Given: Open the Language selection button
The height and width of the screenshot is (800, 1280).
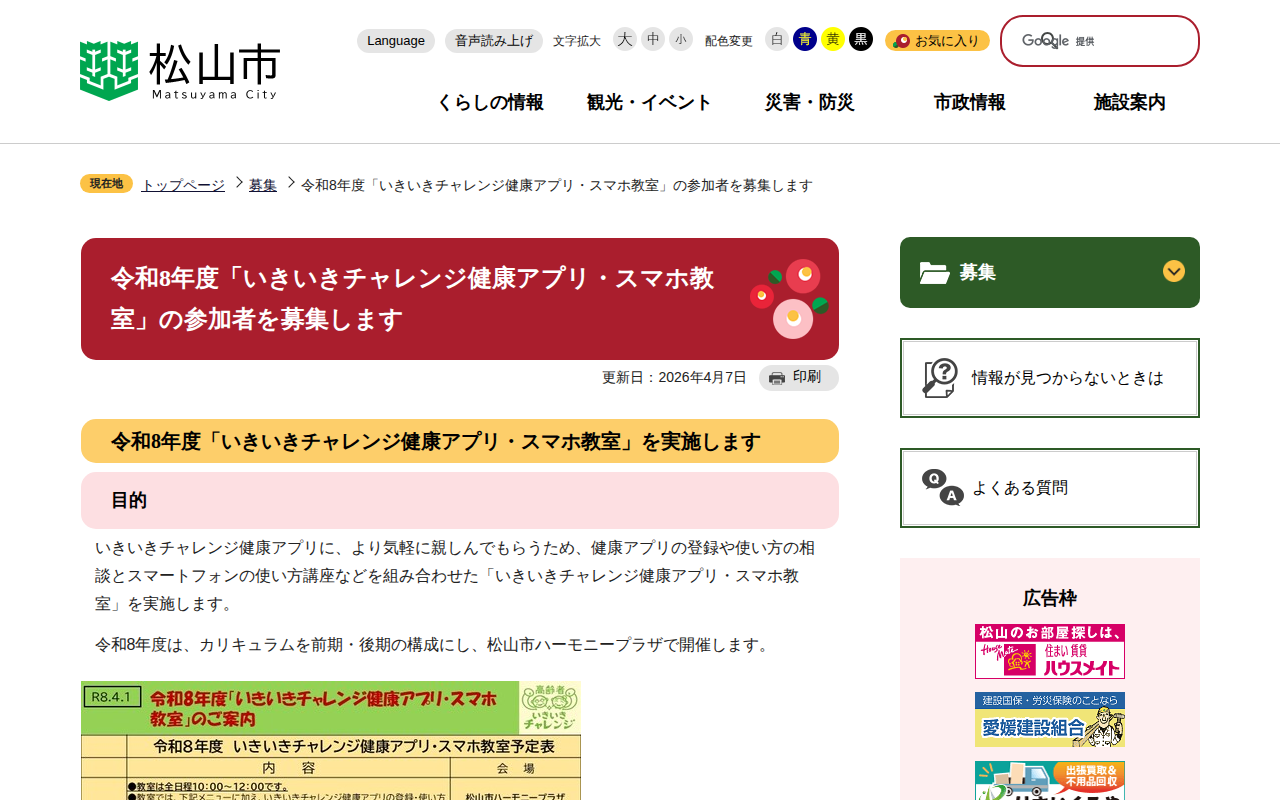Looking at the screenshot, I should point(396,41).
